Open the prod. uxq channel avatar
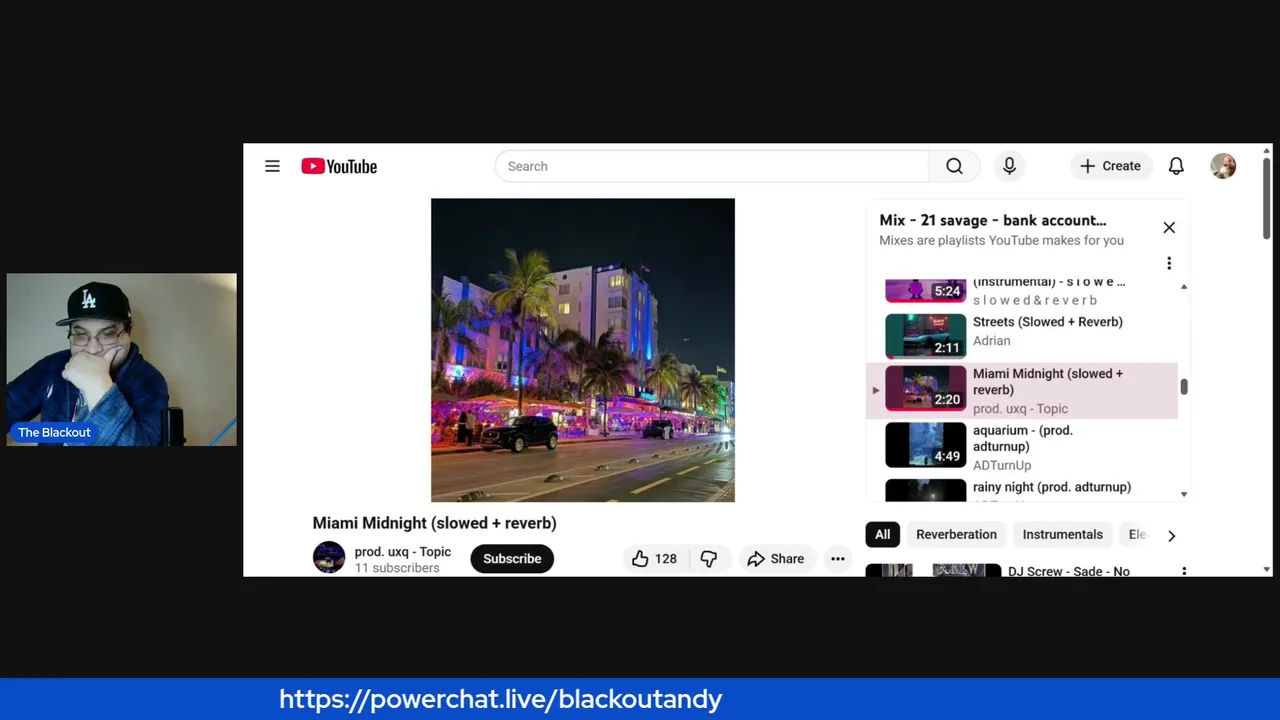 [329, 558]
